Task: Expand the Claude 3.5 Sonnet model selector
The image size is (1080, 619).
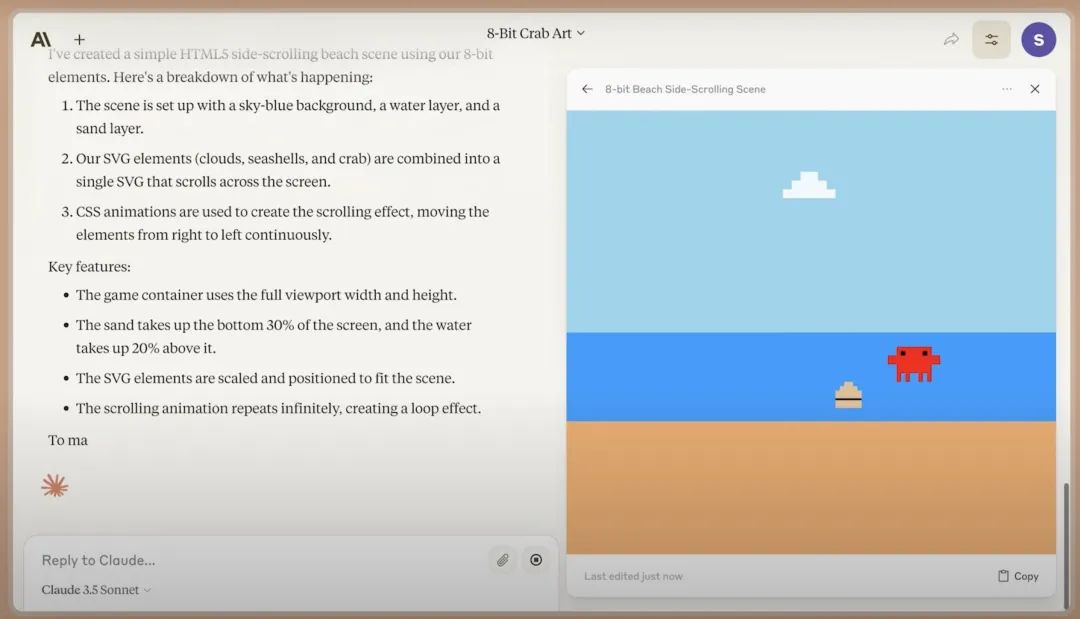Action: point(96,590)
